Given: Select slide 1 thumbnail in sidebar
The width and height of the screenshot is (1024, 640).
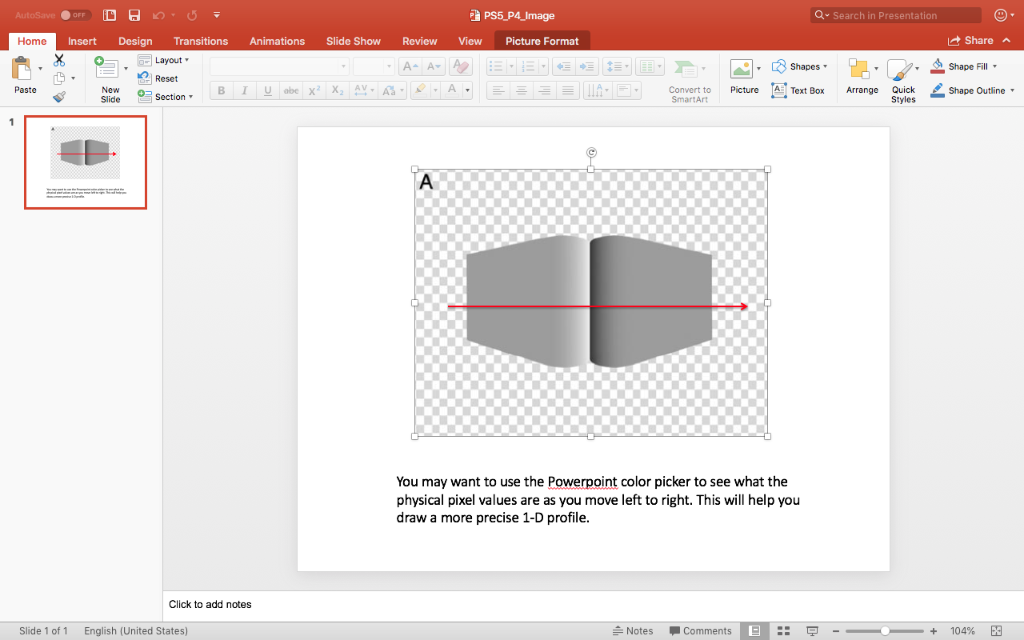Looking at the screenshot, I should (x=85, y=162).
